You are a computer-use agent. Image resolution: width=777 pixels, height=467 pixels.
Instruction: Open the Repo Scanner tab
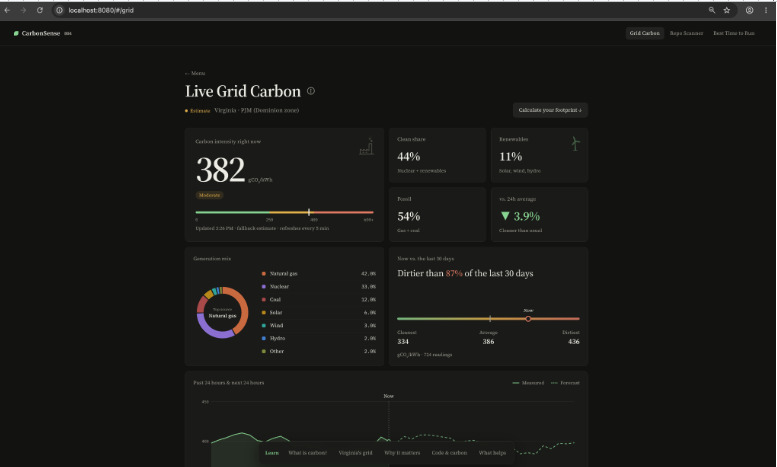(686, 33)
